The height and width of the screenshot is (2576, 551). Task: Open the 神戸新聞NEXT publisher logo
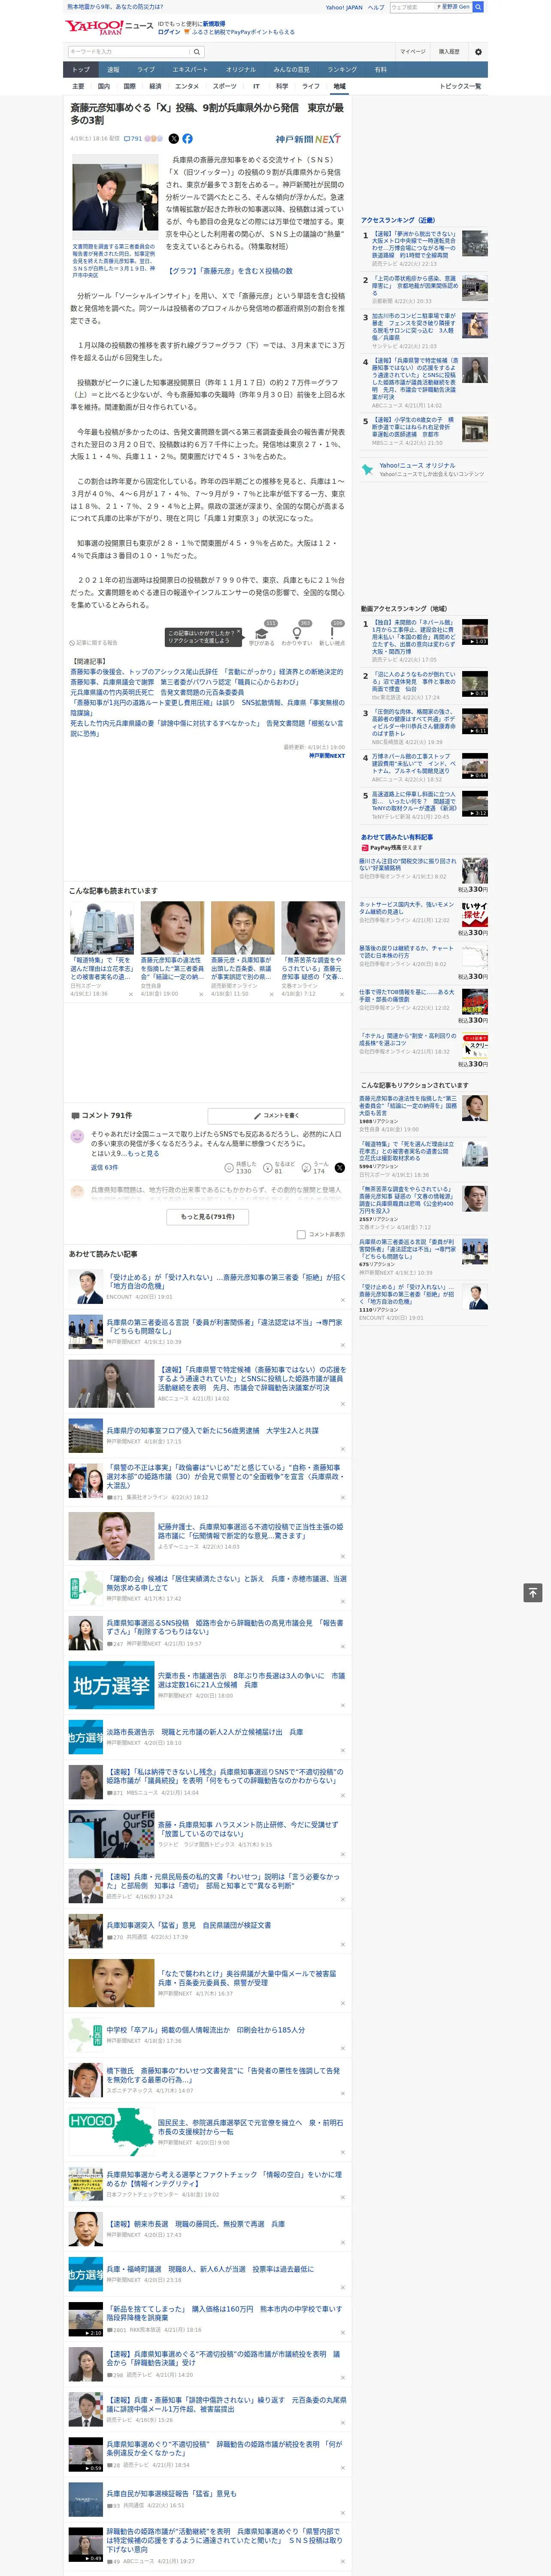click(308, 139)
